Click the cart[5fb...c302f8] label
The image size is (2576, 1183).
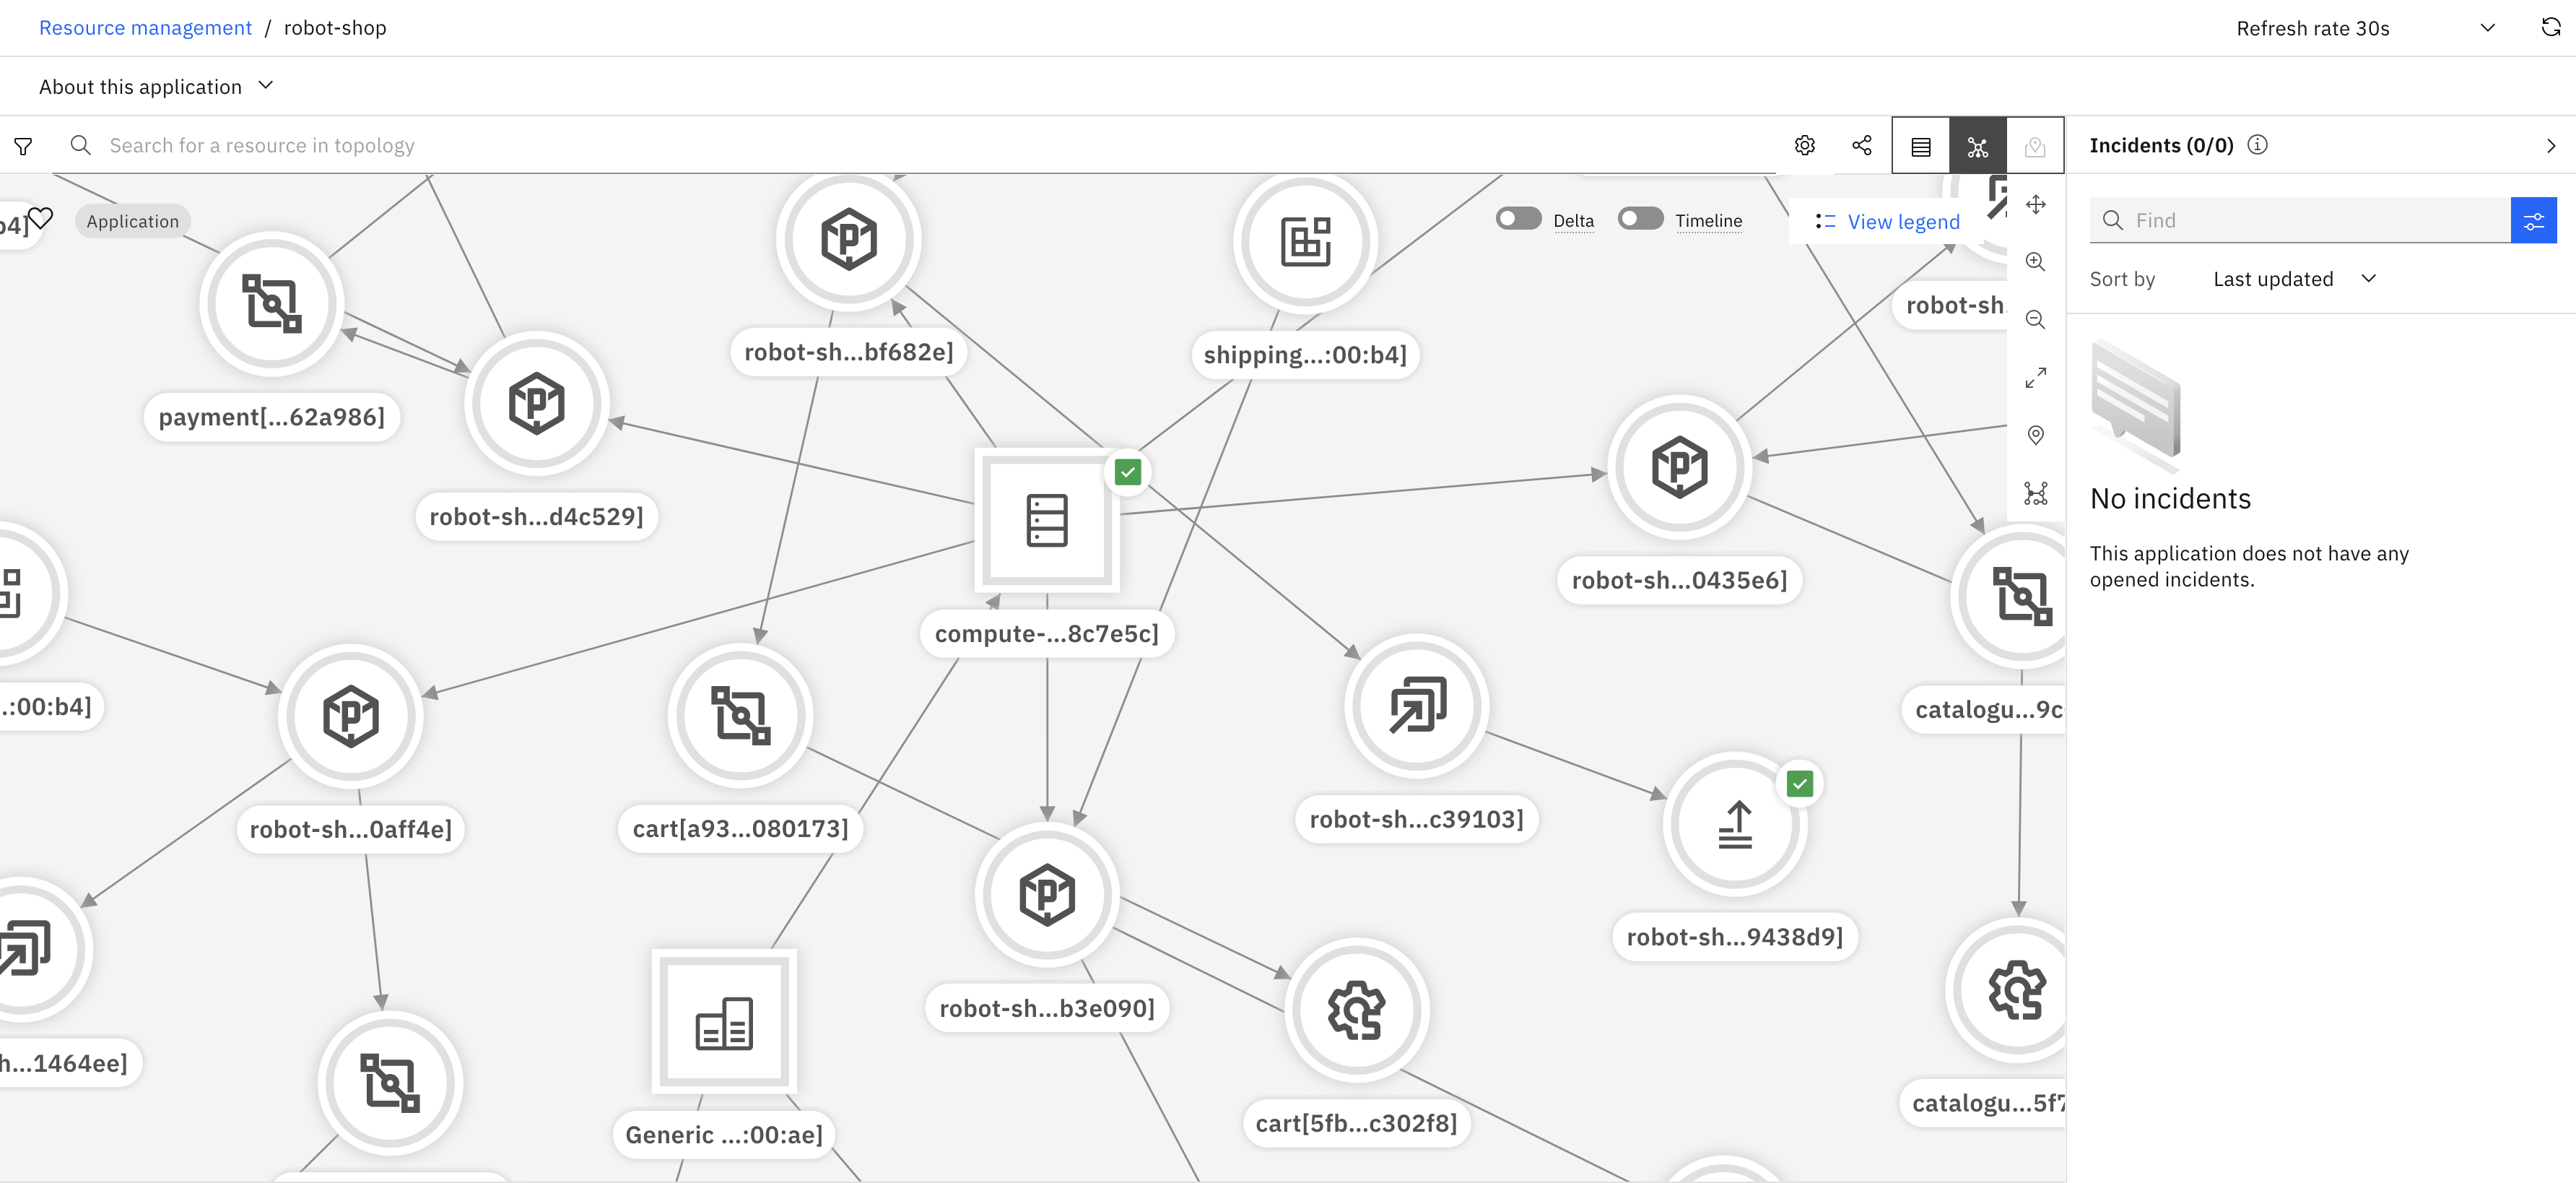pyautogui.click(x=1357, y=1123)
